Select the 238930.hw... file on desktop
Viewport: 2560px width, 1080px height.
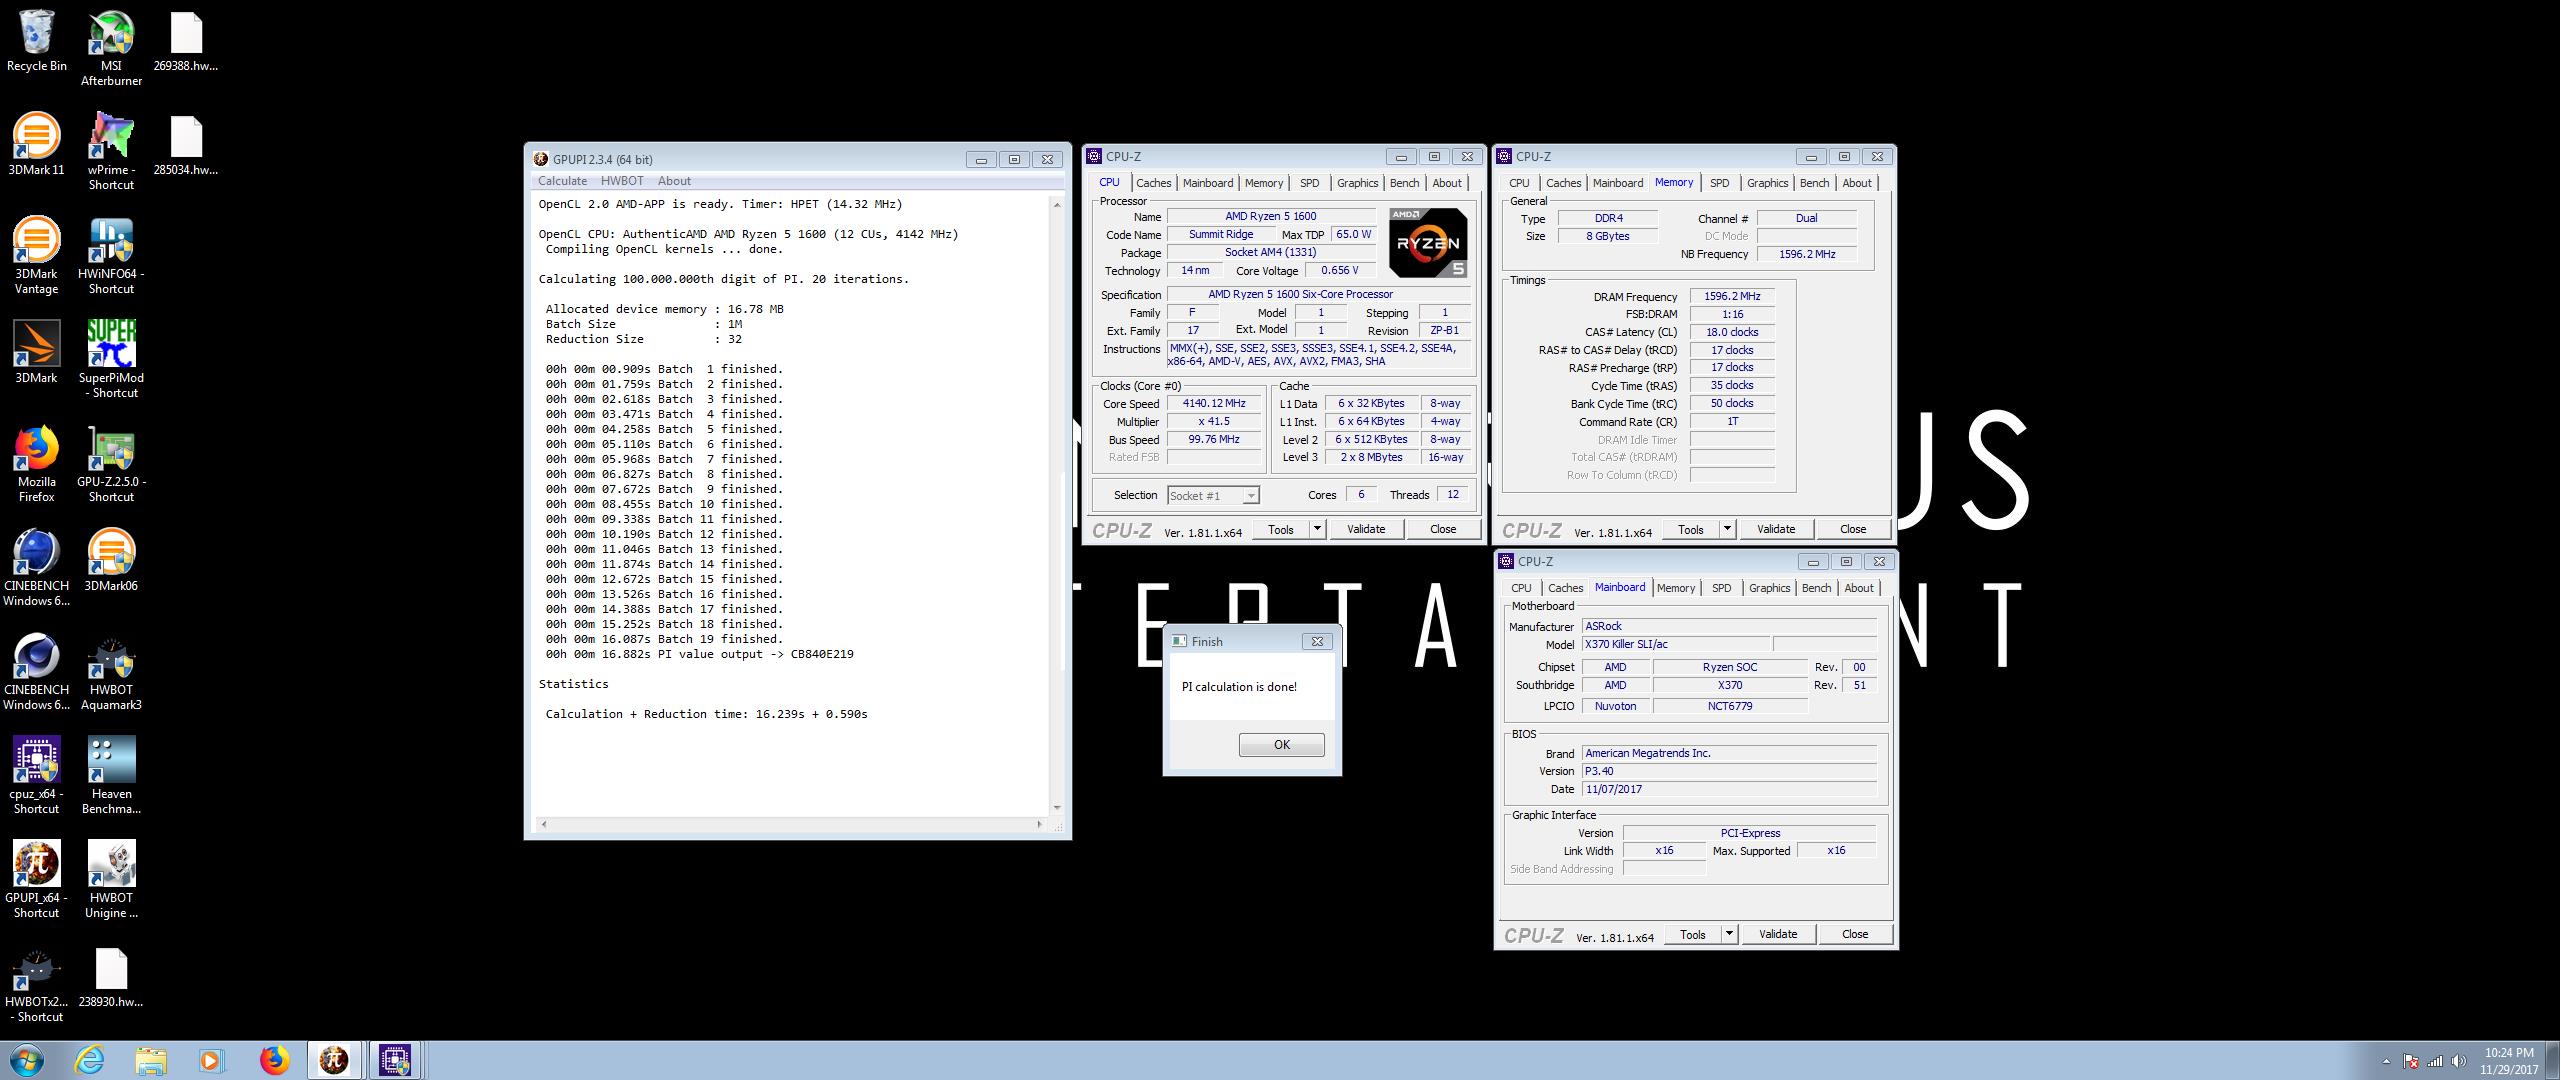[x=111, y=977]
